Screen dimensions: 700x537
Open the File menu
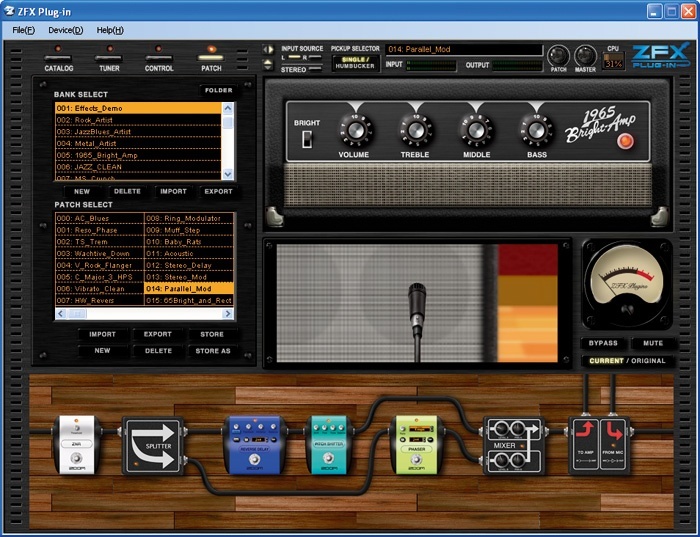23,30
